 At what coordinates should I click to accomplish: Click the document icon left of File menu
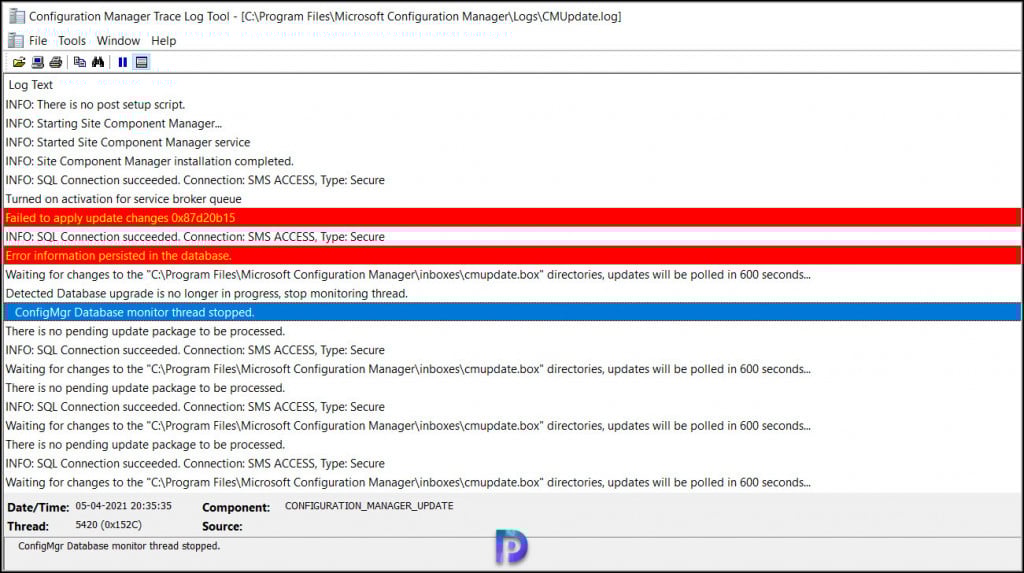point(16,41)
